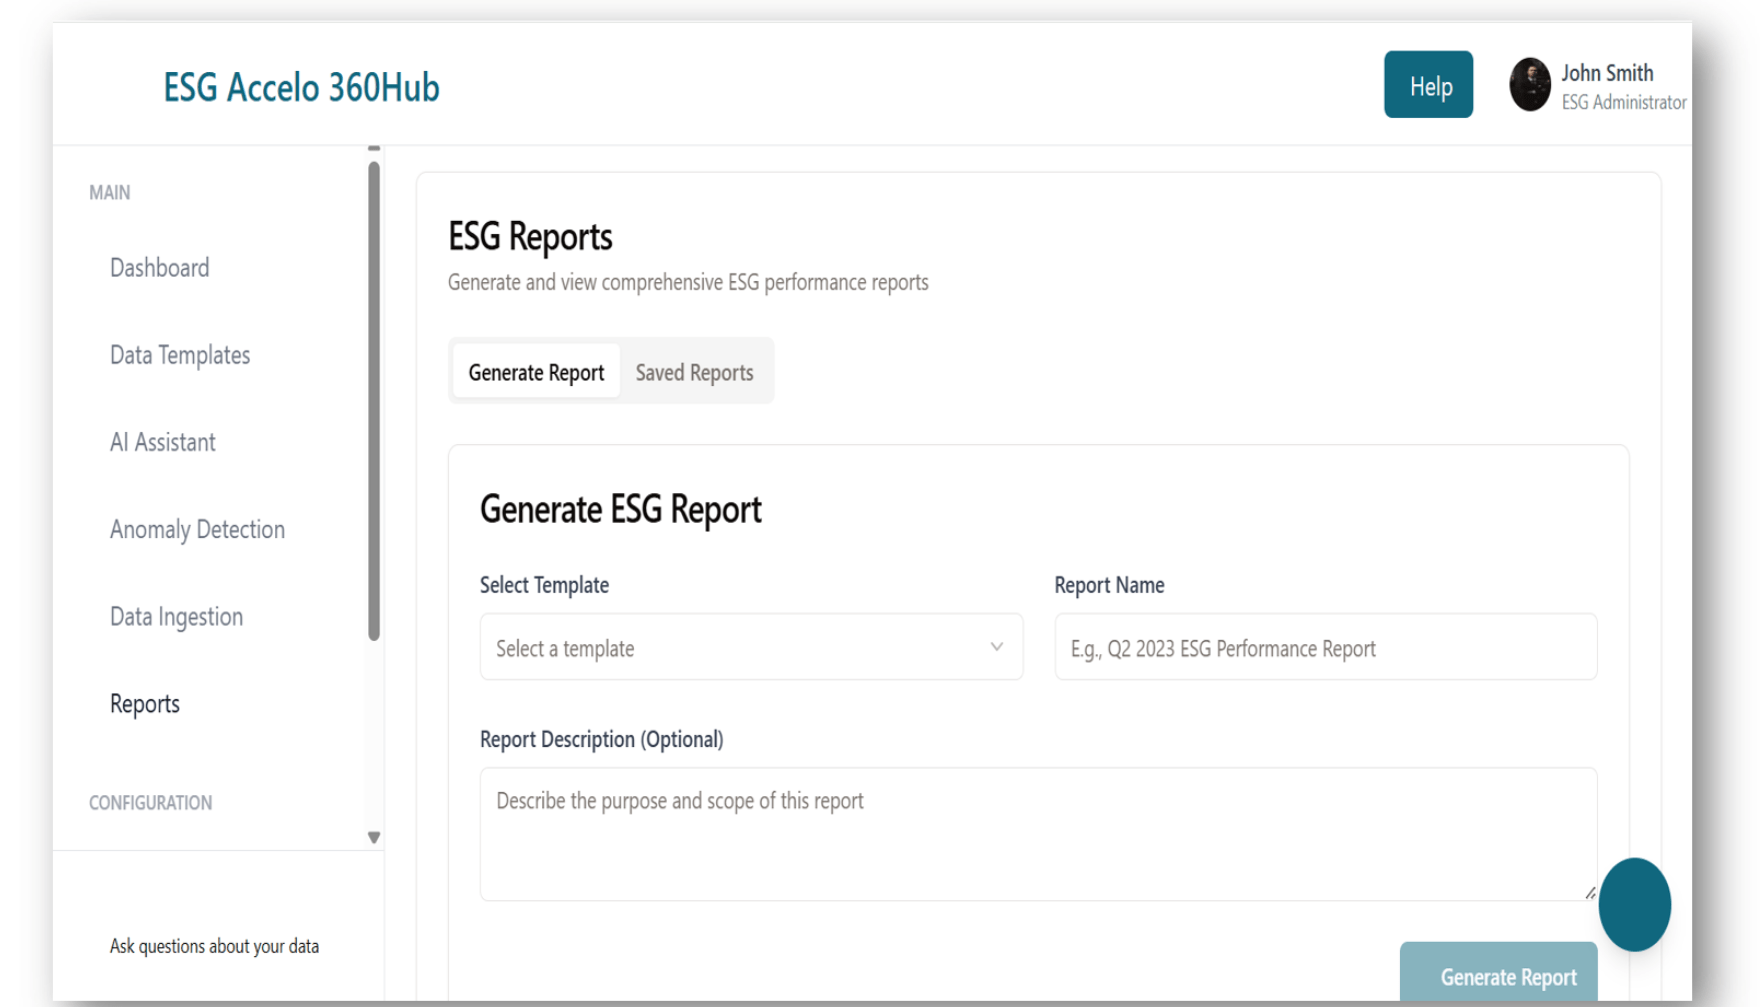This screenshot has height=1007, width=1760.
Task: Click the ESG Reports page heading
Action: coord(530,237)
